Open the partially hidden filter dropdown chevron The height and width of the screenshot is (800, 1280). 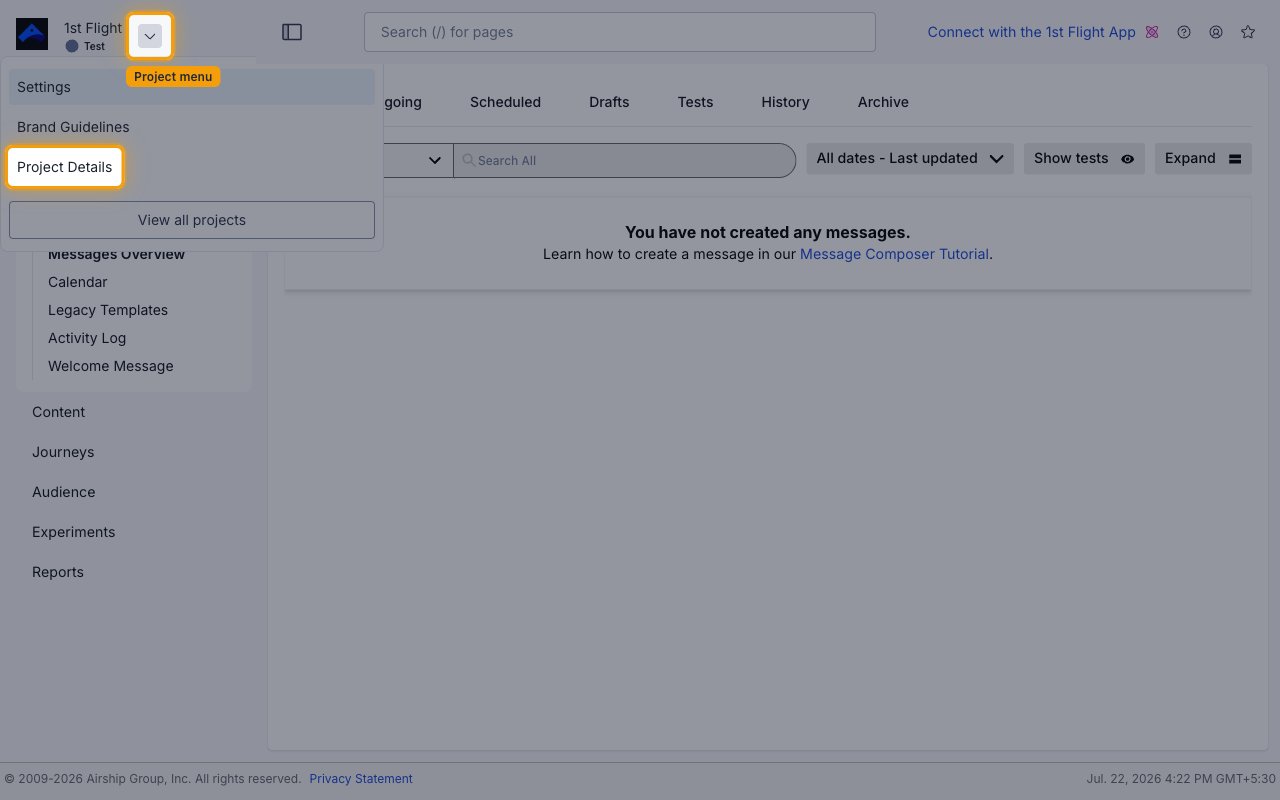coord(435,160)
